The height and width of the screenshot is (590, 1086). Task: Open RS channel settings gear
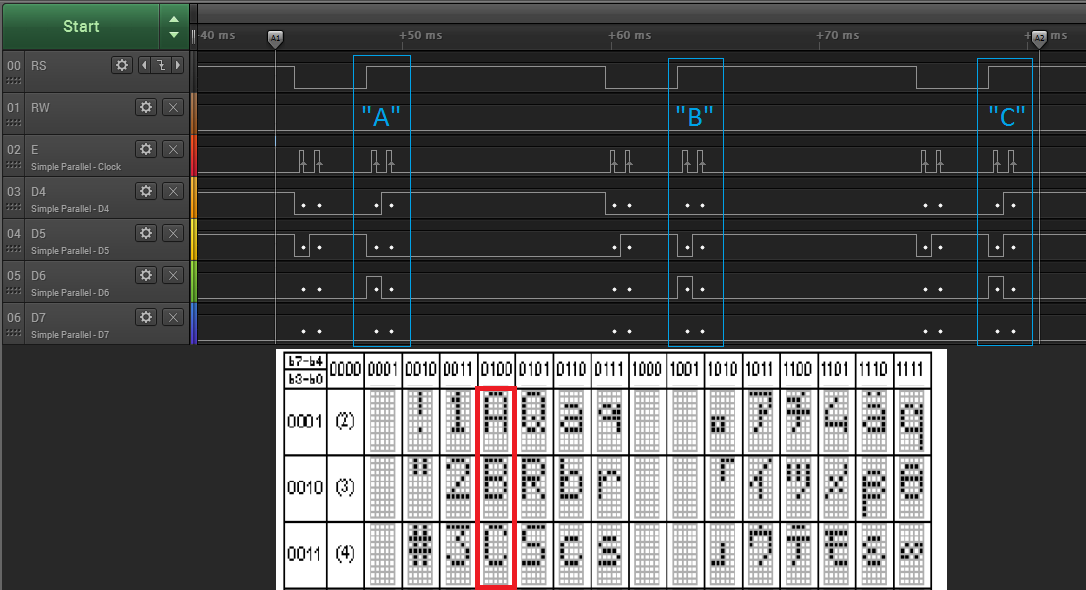tap(122, 65)
